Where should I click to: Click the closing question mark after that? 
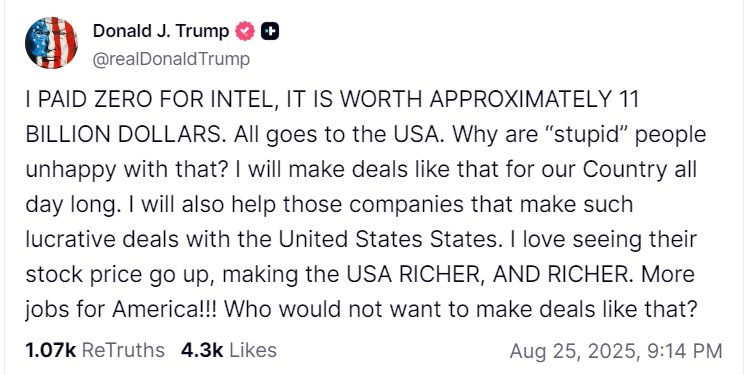click(688, 310)
